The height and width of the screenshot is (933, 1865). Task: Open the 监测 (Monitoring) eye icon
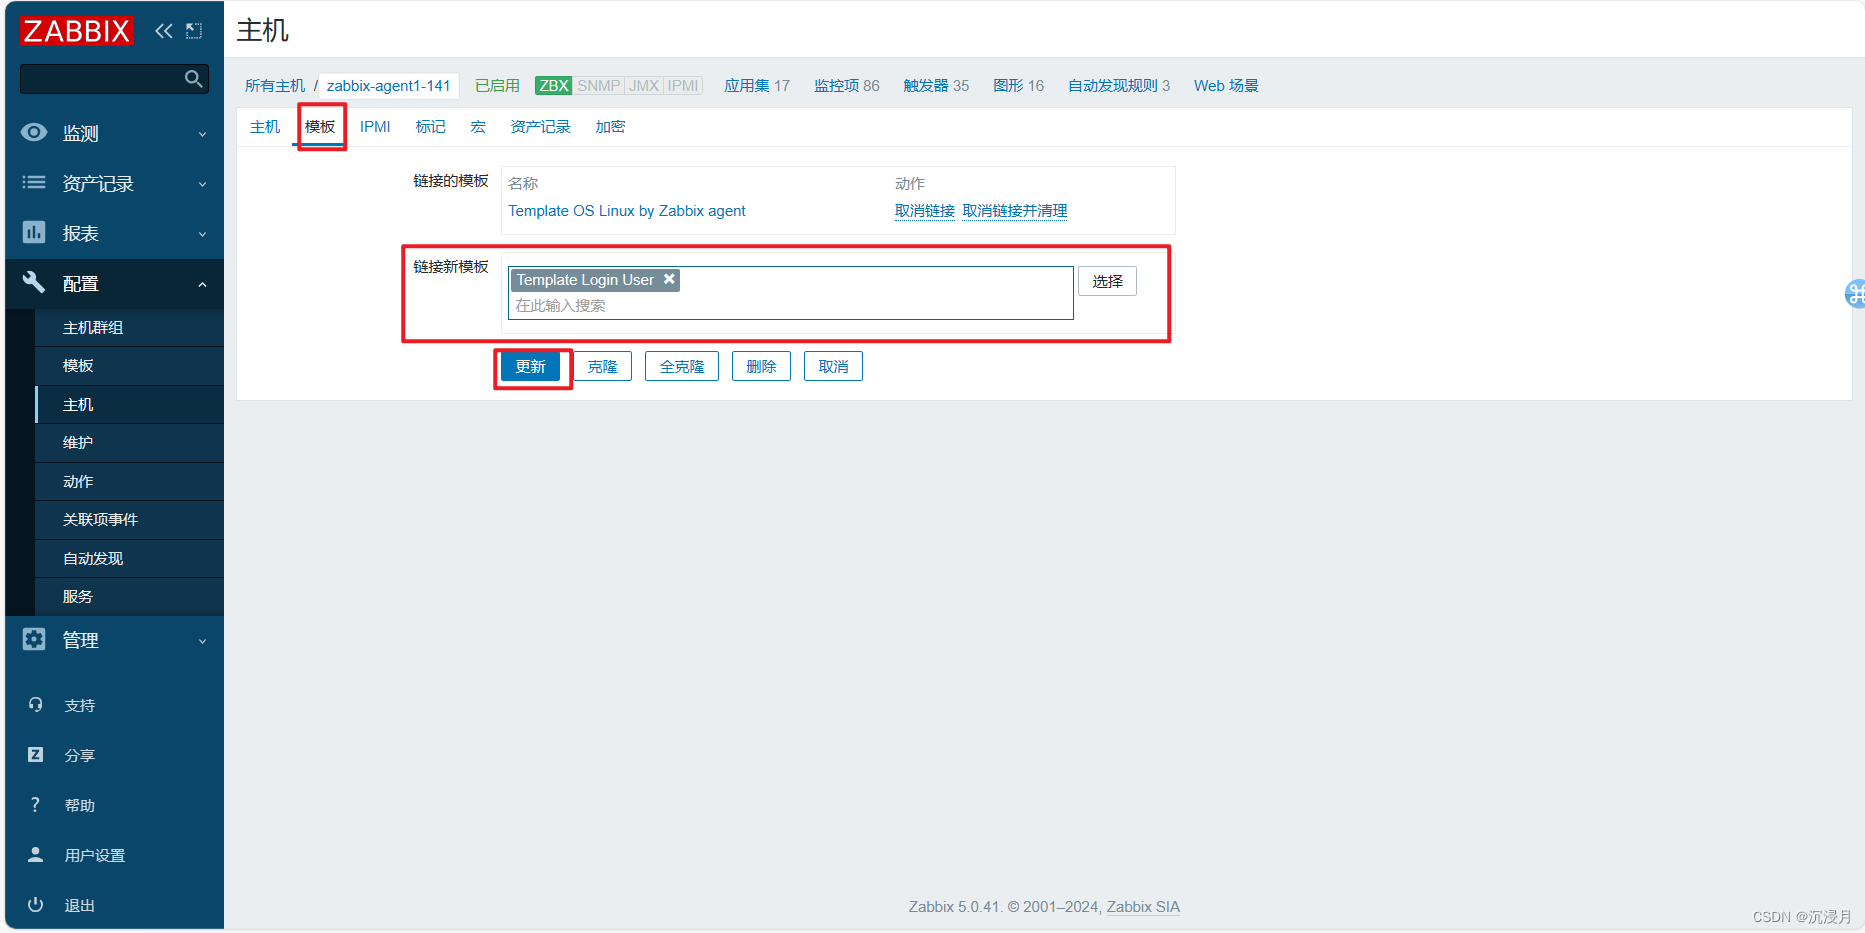click(34, 132)
